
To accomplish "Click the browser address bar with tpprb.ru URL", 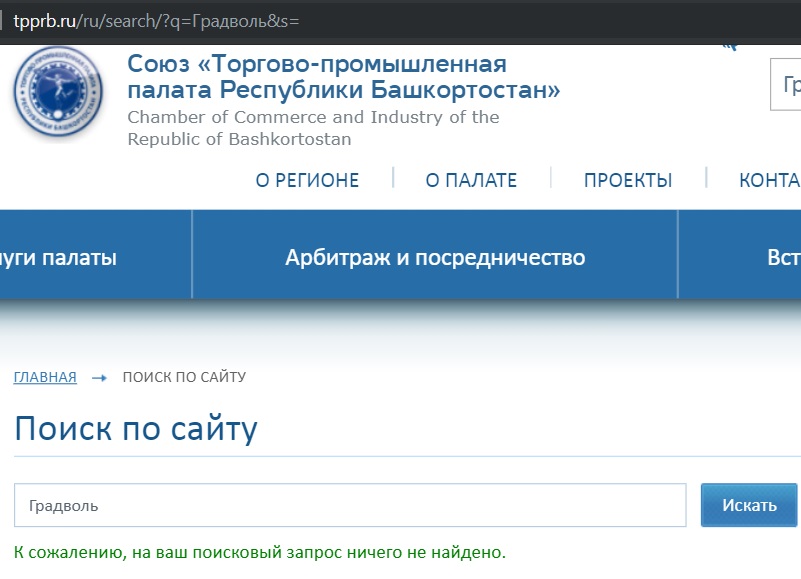I will coord(400,21).
